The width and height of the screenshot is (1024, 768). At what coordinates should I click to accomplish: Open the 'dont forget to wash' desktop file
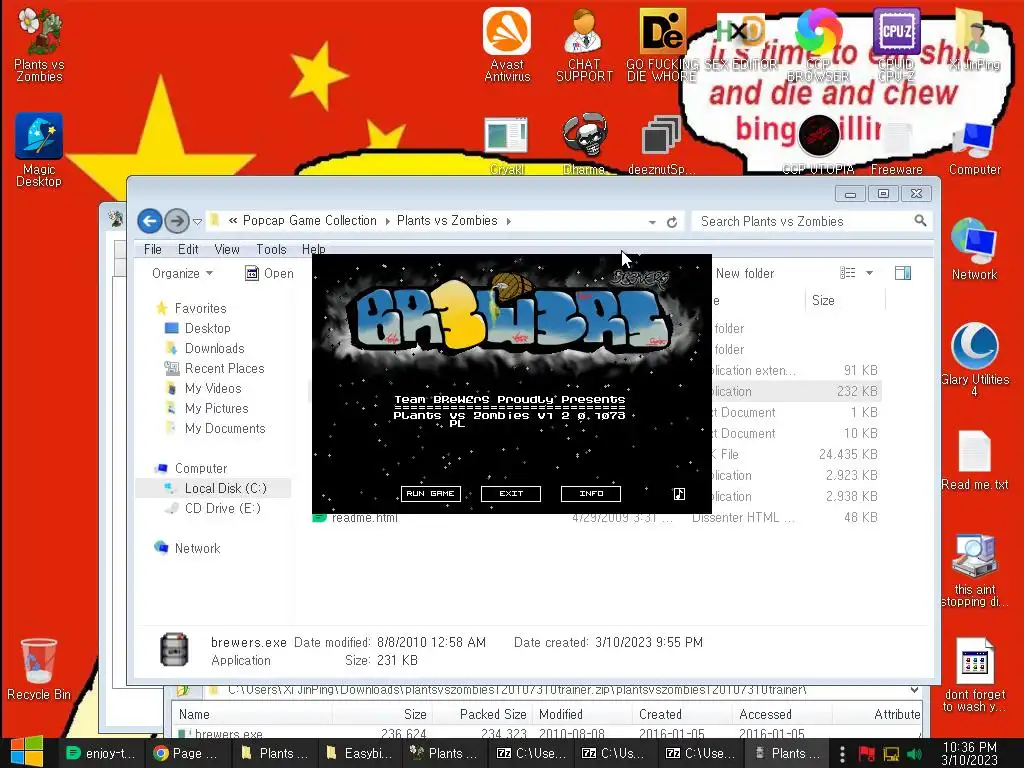[x=974, y=675]
